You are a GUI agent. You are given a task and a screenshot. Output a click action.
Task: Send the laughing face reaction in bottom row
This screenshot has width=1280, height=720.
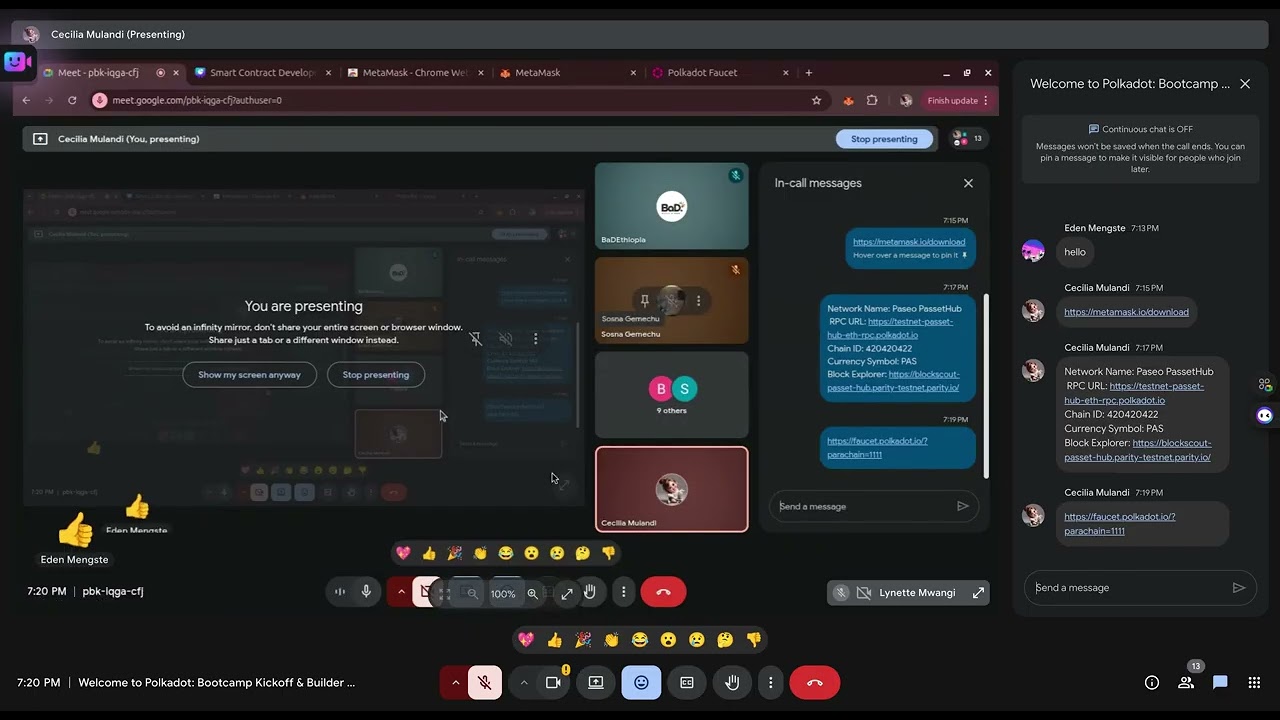click(x=640, y=640)
